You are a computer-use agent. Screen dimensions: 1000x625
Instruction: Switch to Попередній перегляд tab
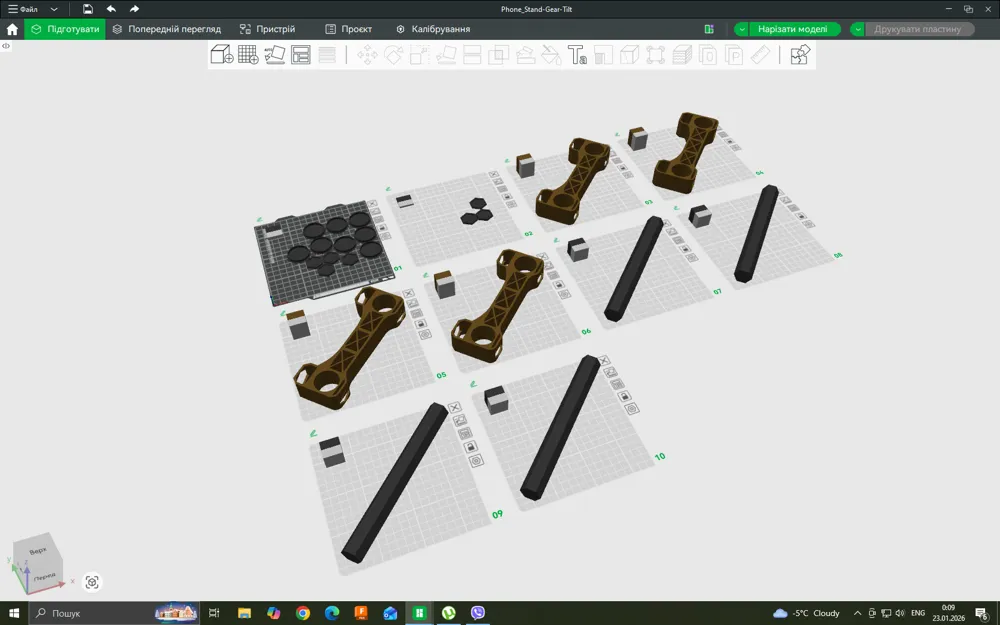[x=166, y=29]
